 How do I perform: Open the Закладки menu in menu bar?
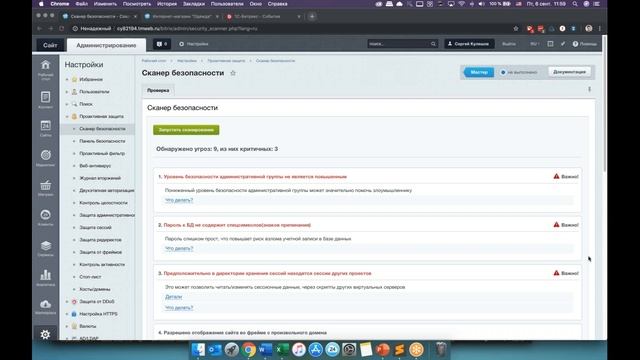point(194,4)
